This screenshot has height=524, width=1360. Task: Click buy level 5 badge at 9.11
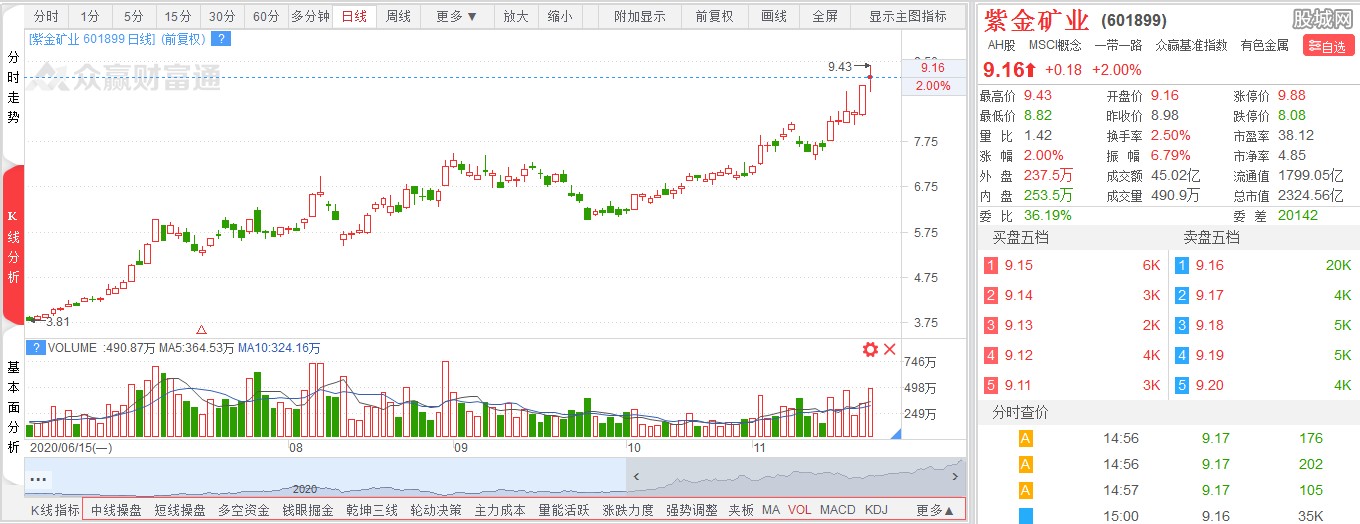click(991, 385)
